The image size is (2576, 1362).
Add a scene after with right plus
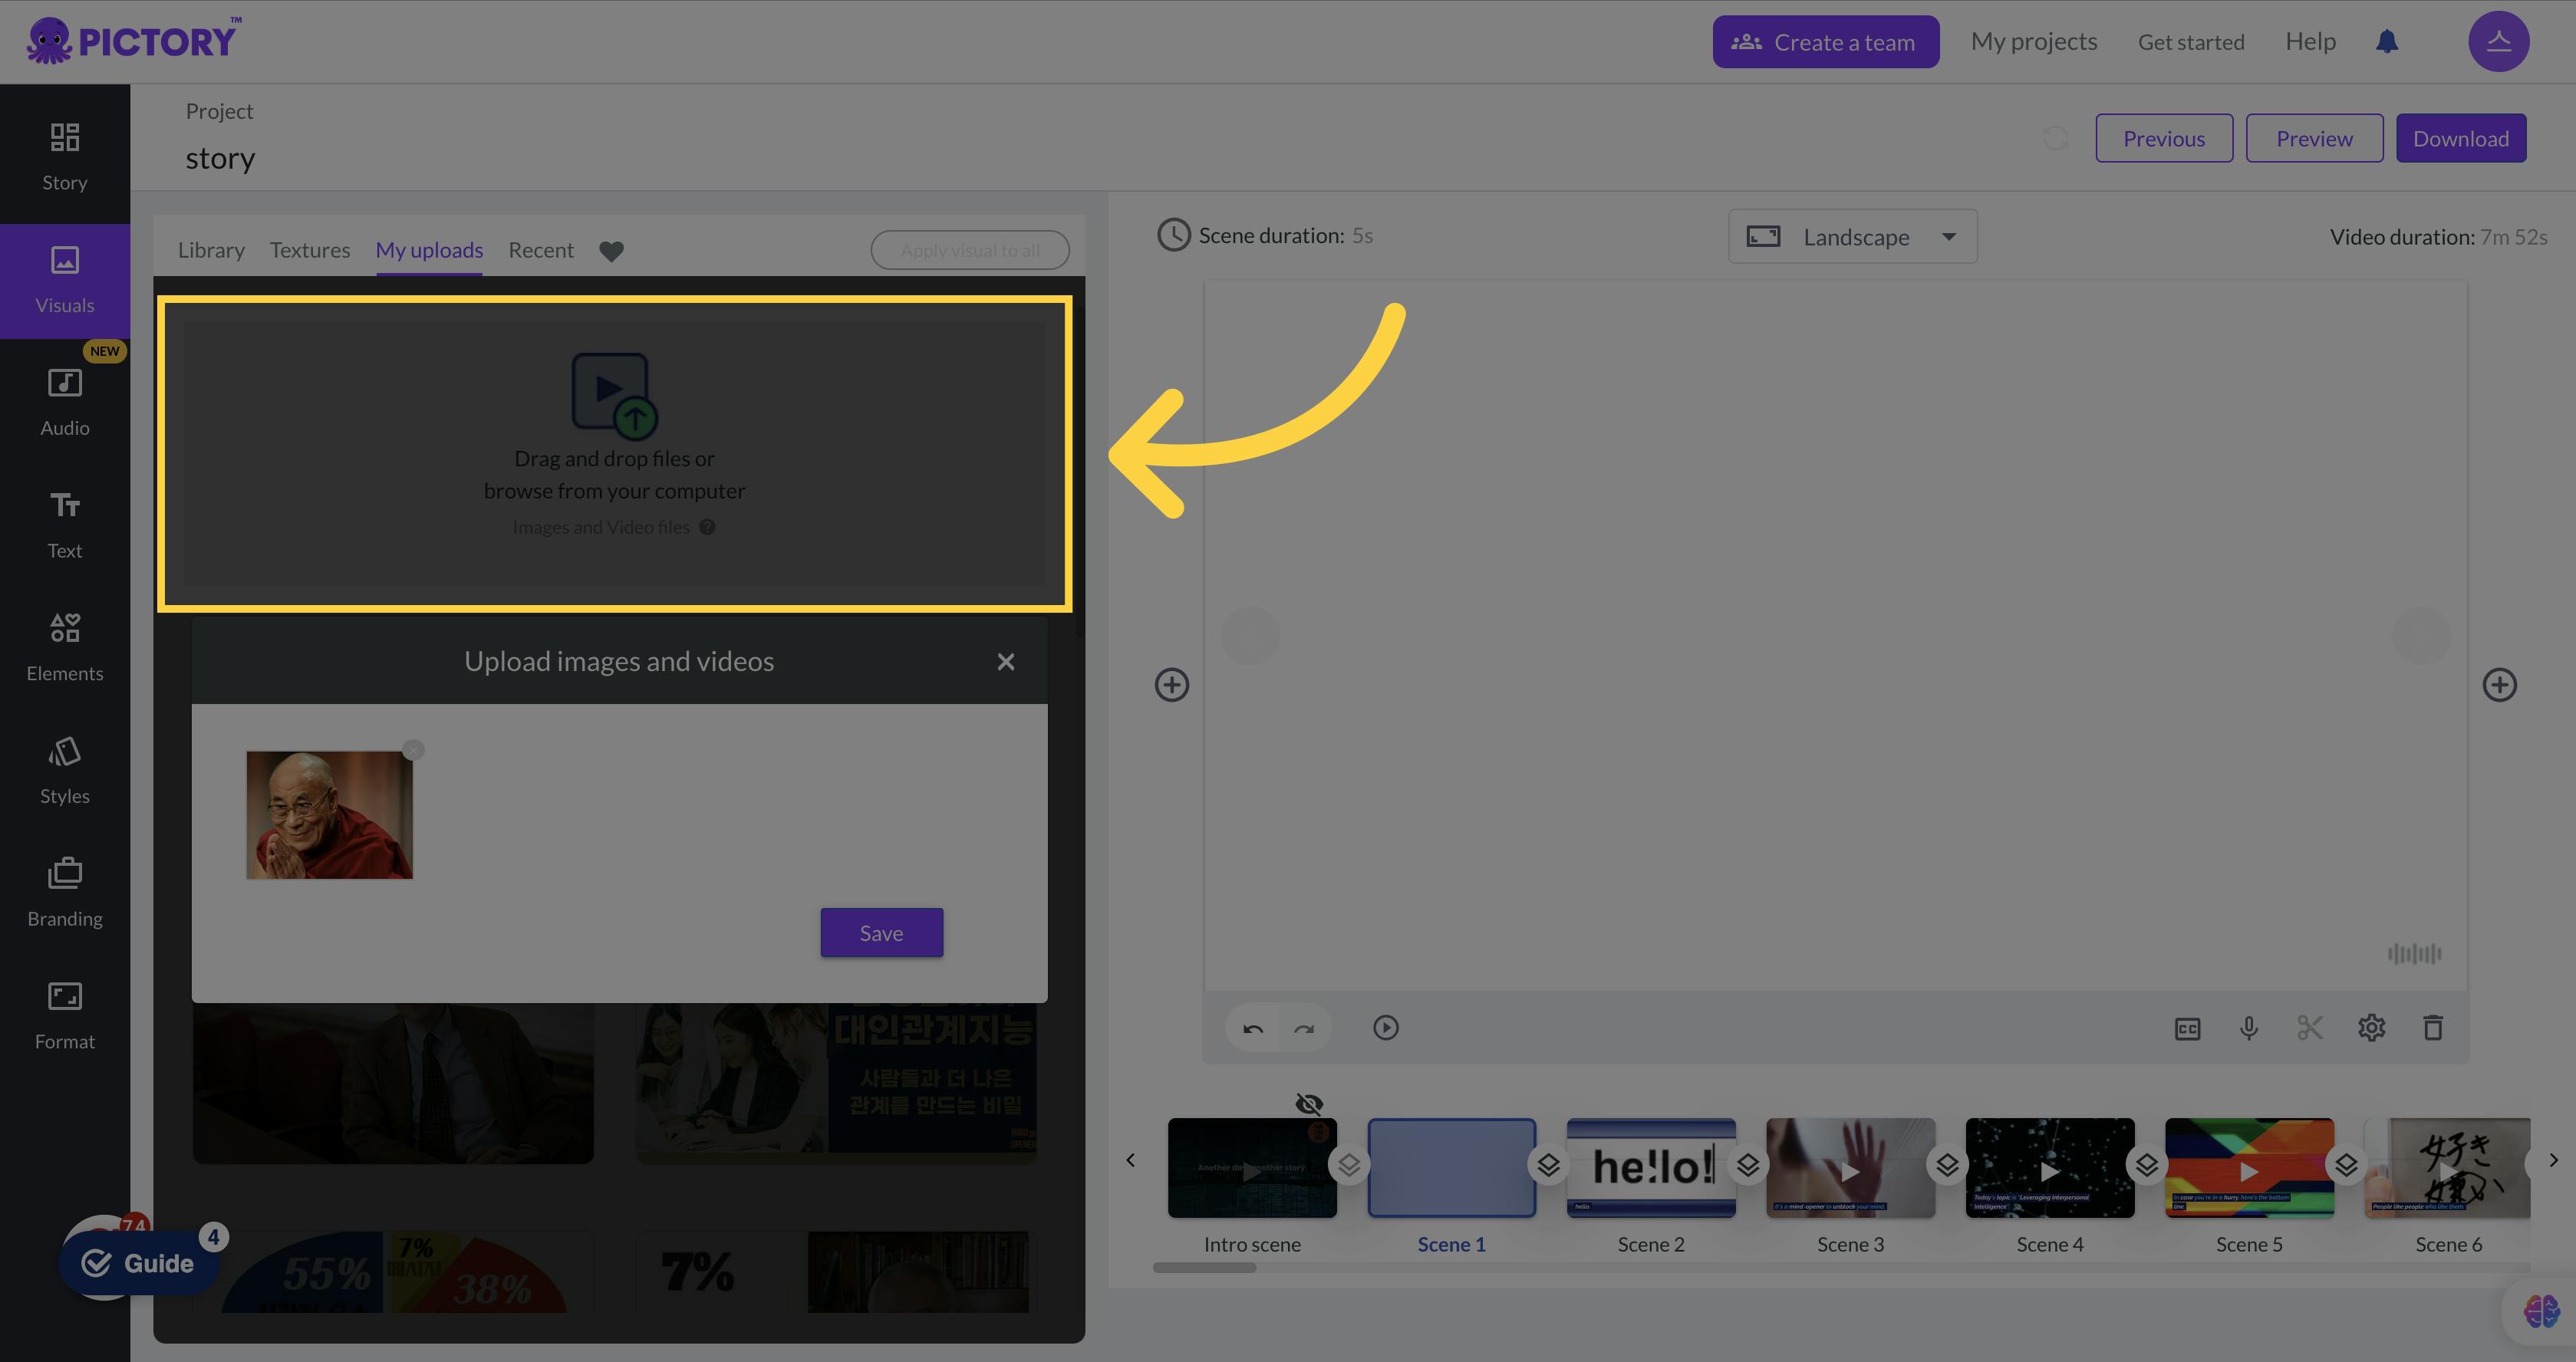pyautogui.click(x=2500, y=685)
